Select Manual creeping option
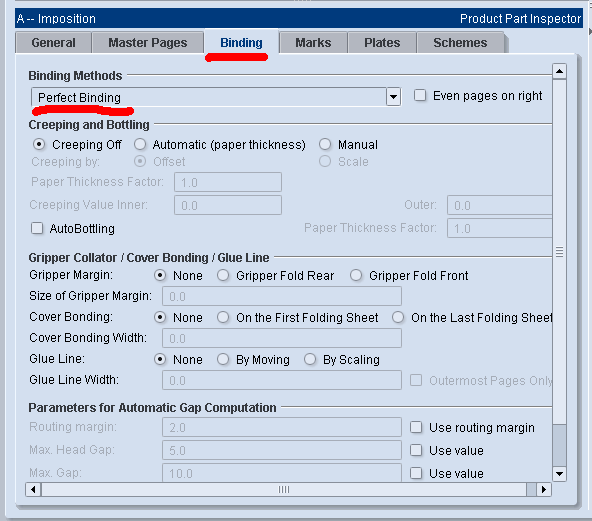 coord(325,144)
